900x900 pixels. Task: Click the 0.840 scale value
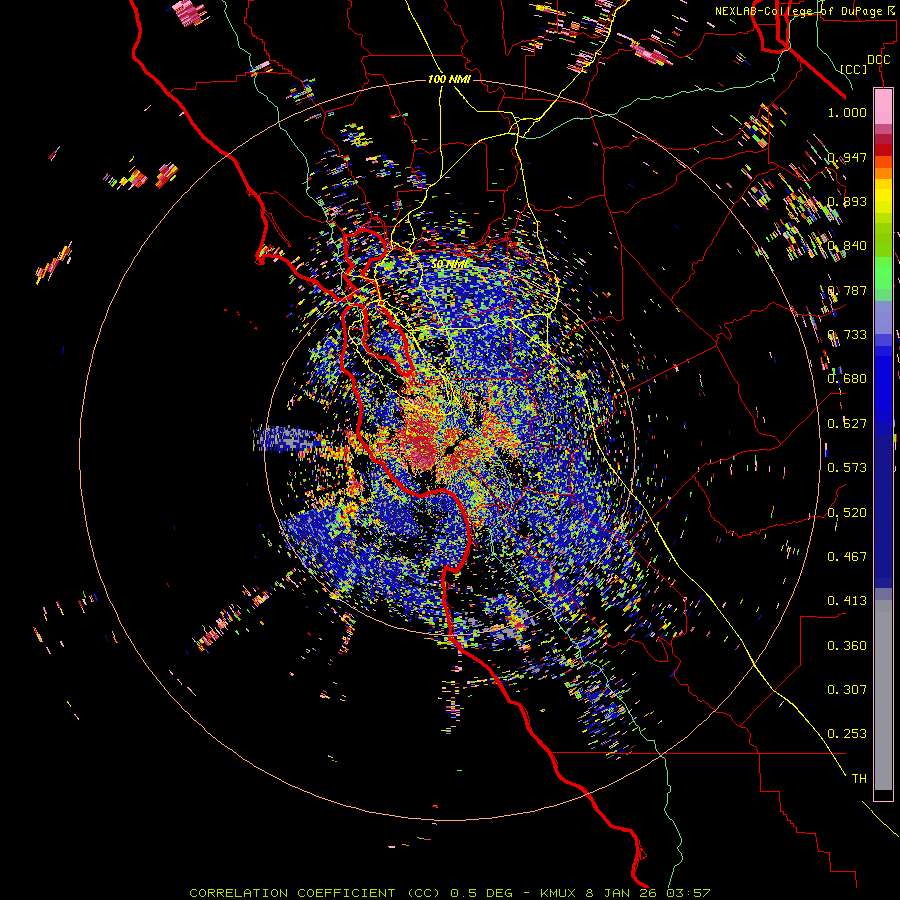(x=847, y=246)
